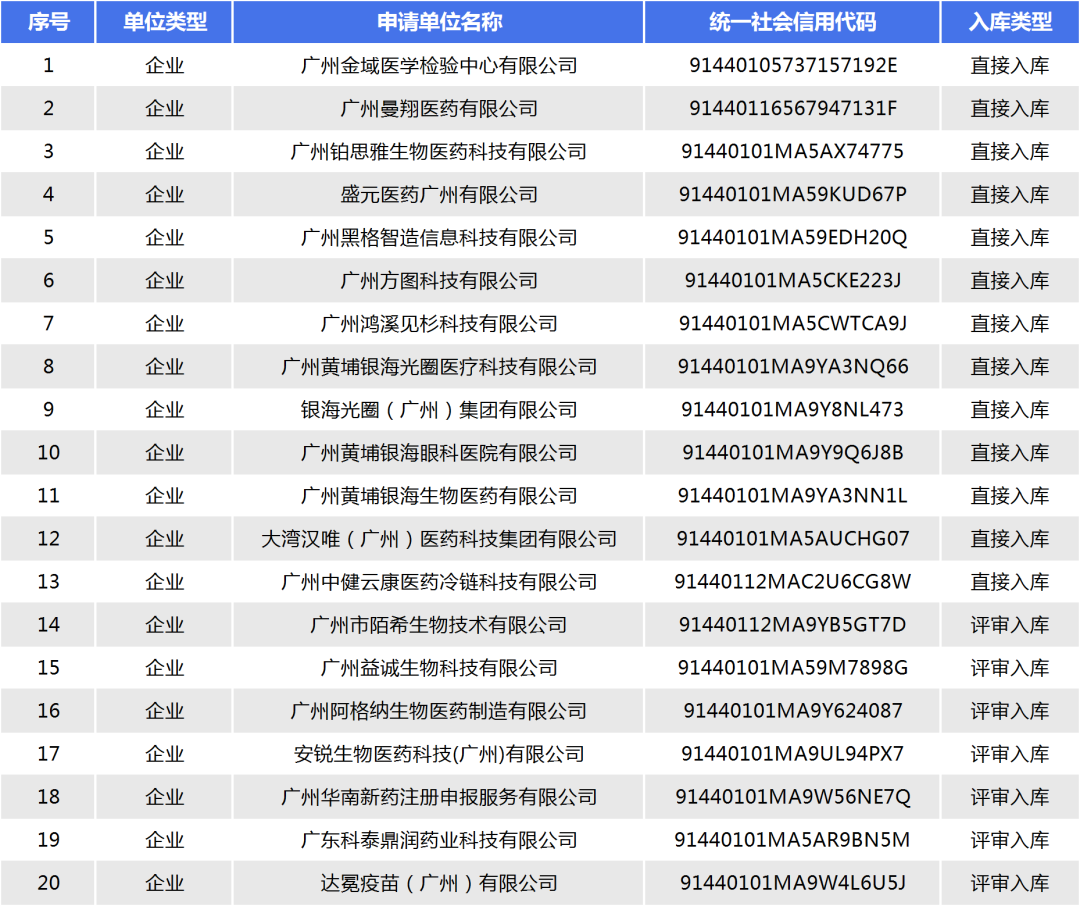This screenshot has width=1080, height=906.
Task: Select code 91440101MA5AUCHG07
Action: point(793,539)
